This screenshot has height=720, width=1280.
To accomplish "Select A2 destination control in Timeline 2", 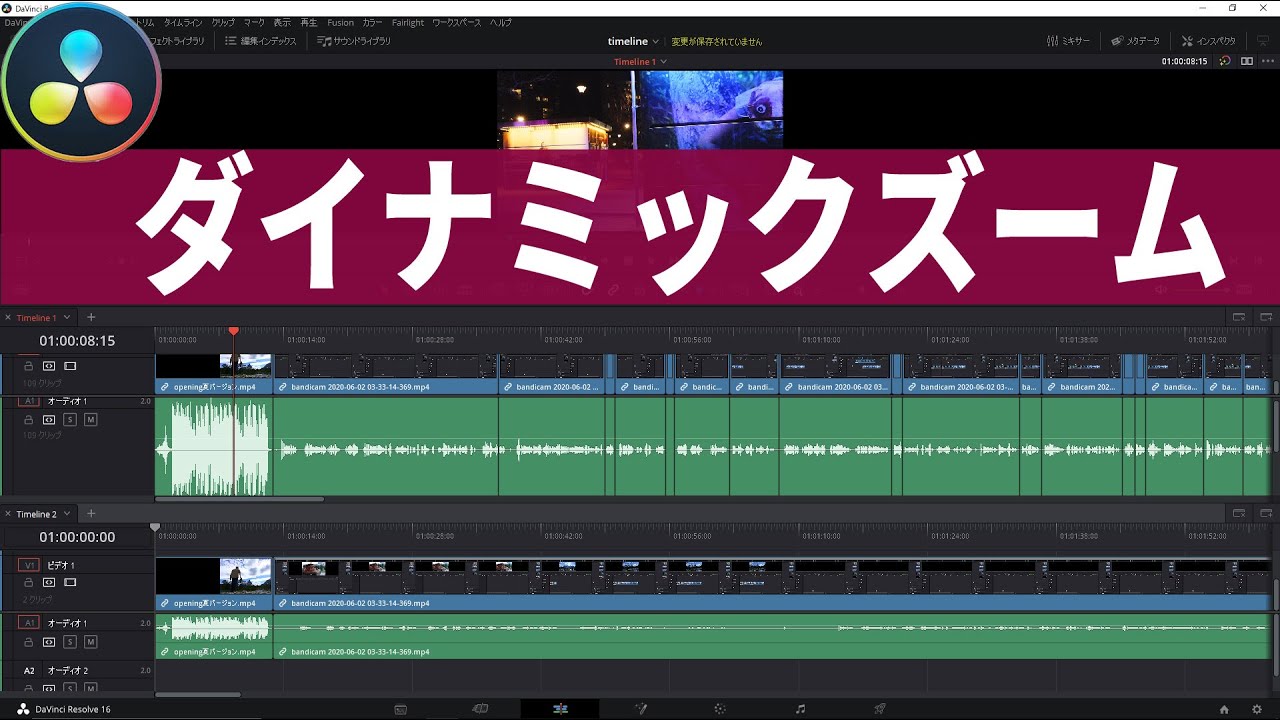I will point(29,670).
